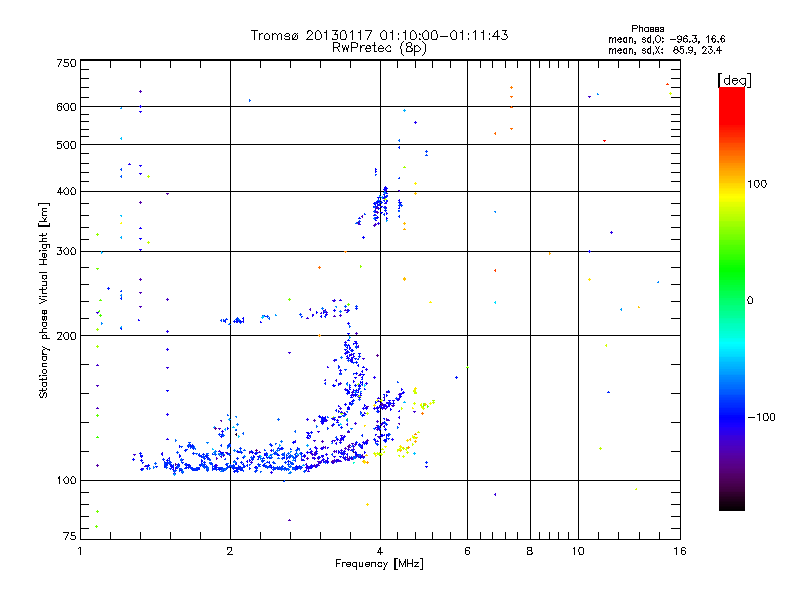This screenshot has height=600, width=800.
Task: Click the y-axis tick label '300'
Action: tap(66, 252)
